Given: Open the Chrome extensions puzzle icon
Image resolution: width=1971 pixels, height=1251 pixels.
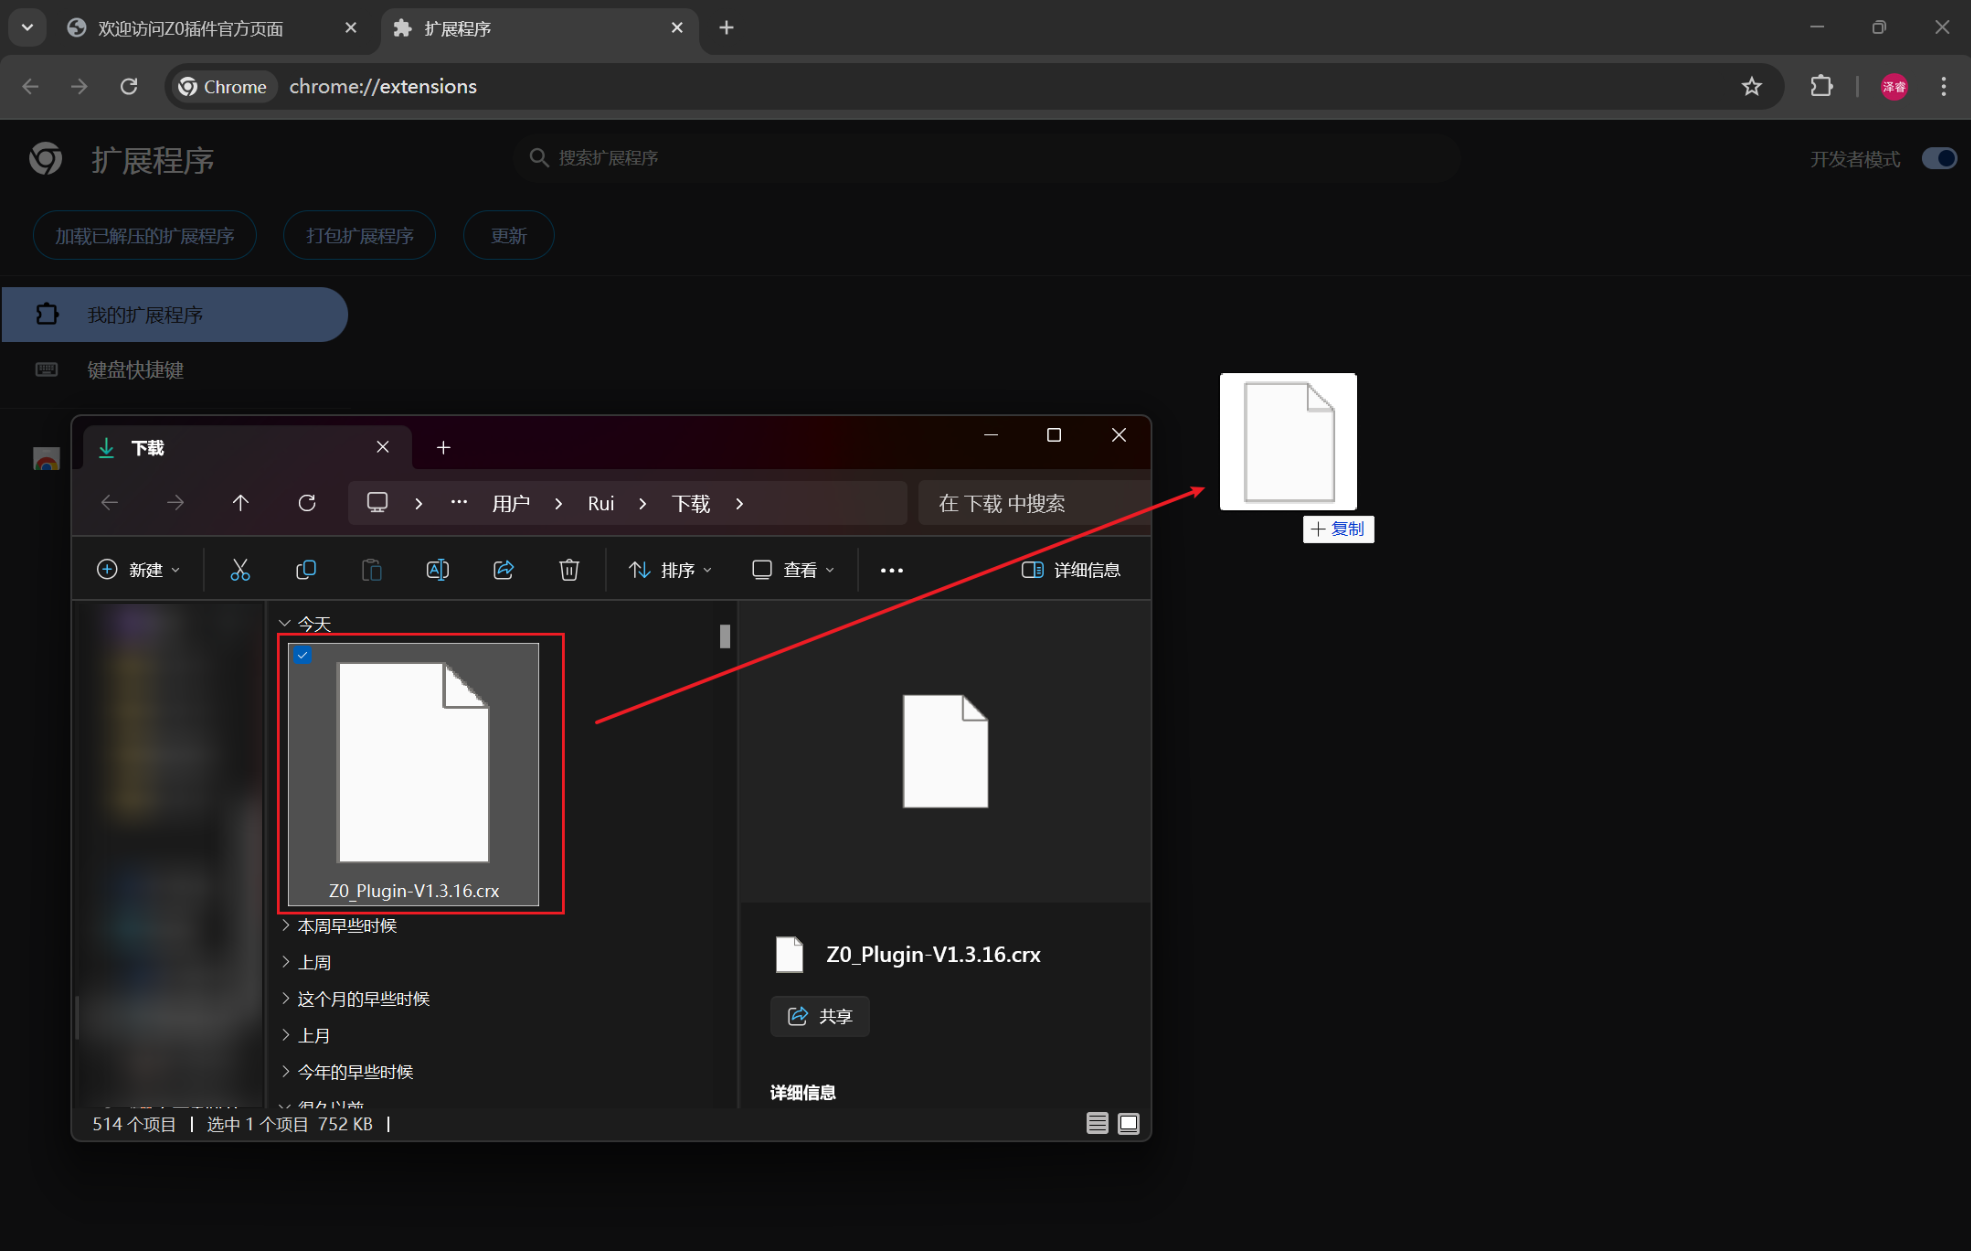Looking at the screenshot, I should (x=1821, y=86).
